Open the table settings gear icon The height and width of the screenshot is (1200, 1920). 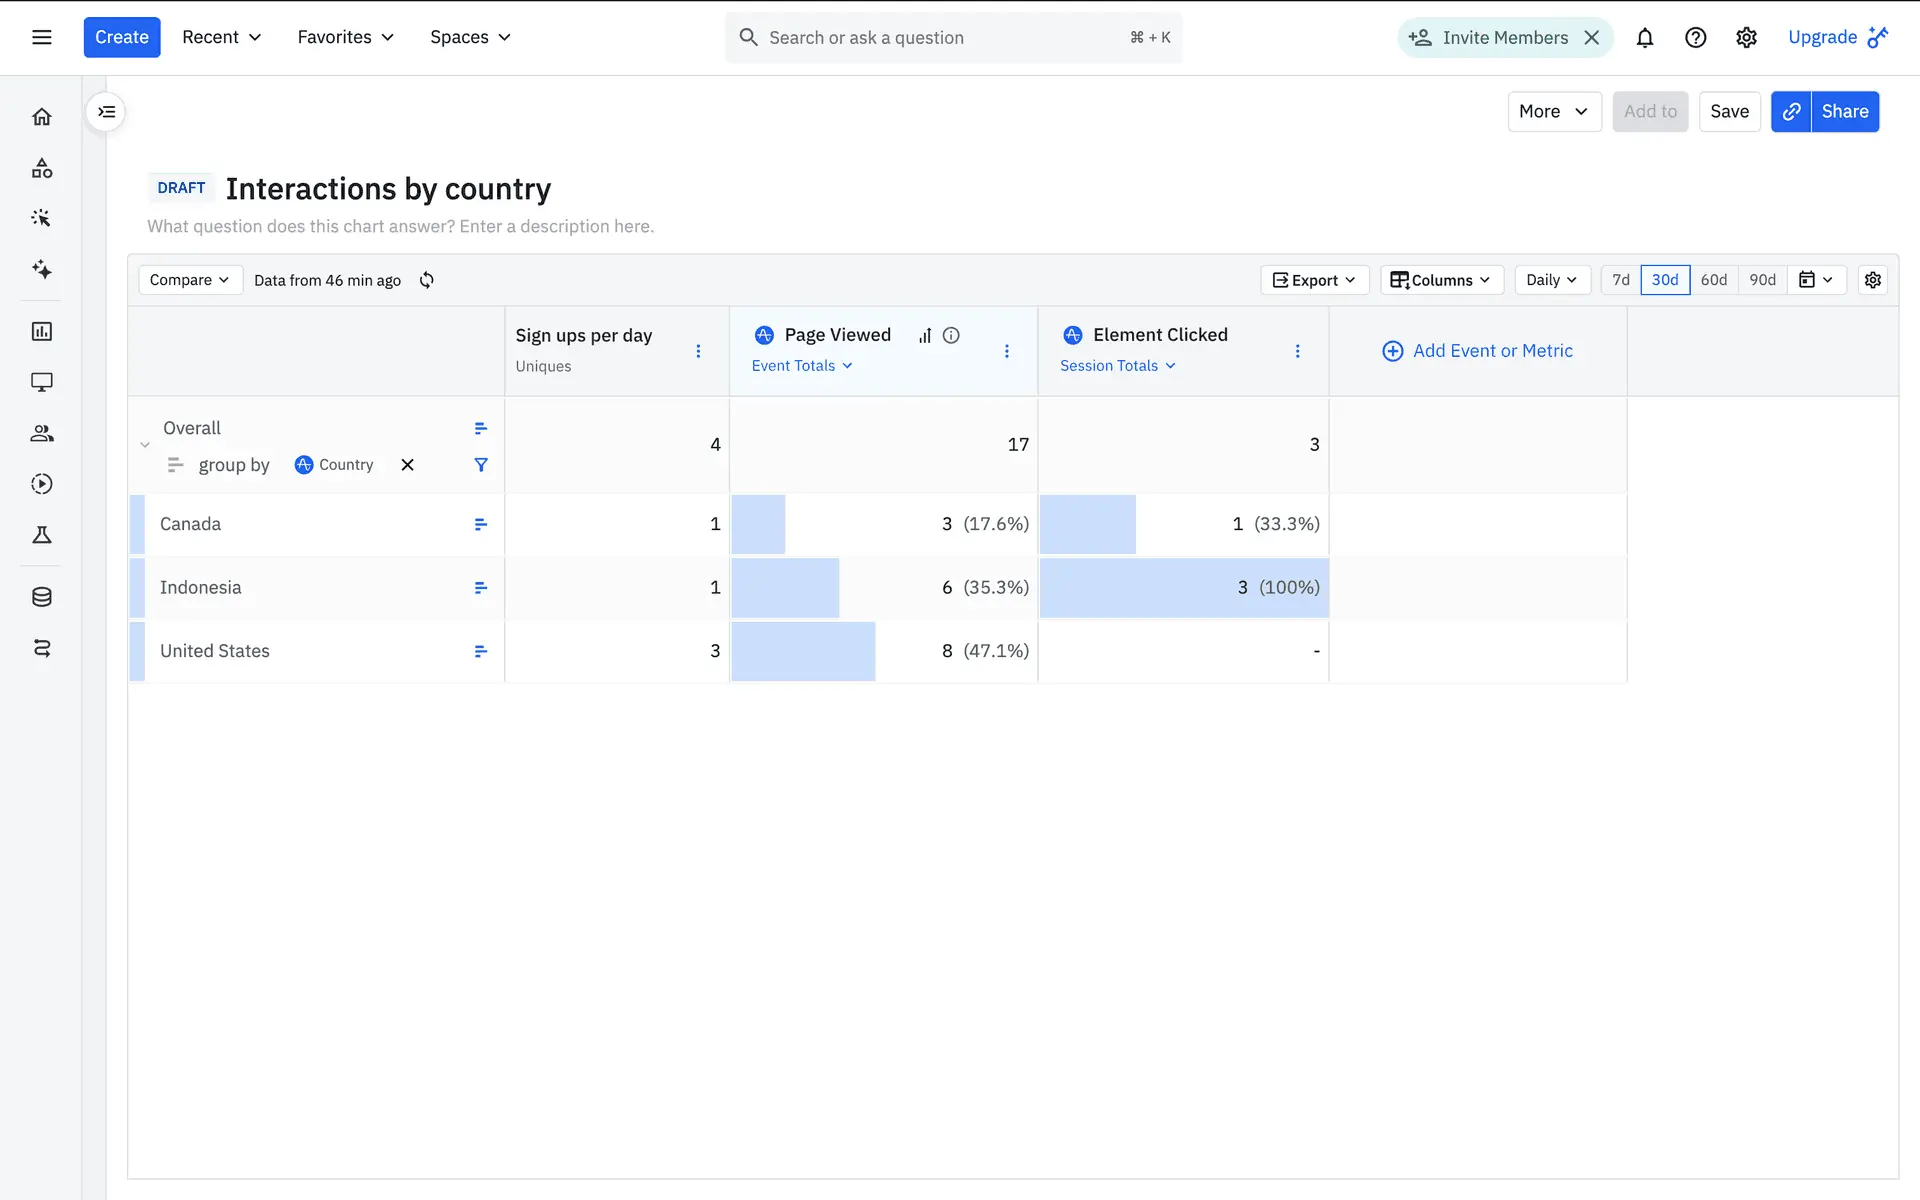click(x=1873, y=280)
